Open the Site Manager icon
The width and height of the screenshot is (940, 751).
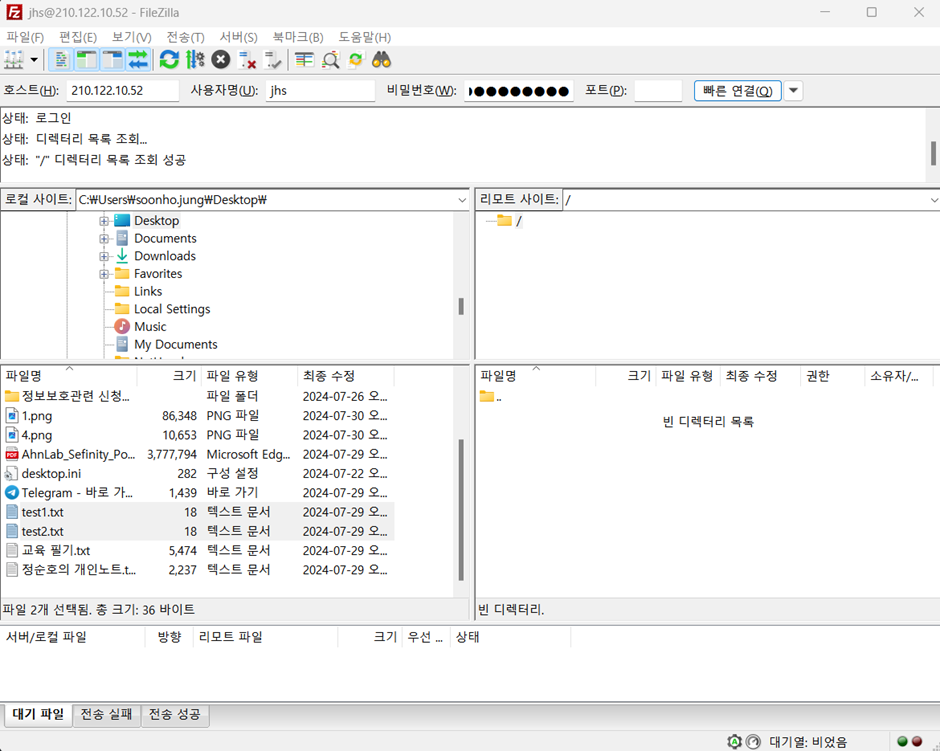[14, 60]
